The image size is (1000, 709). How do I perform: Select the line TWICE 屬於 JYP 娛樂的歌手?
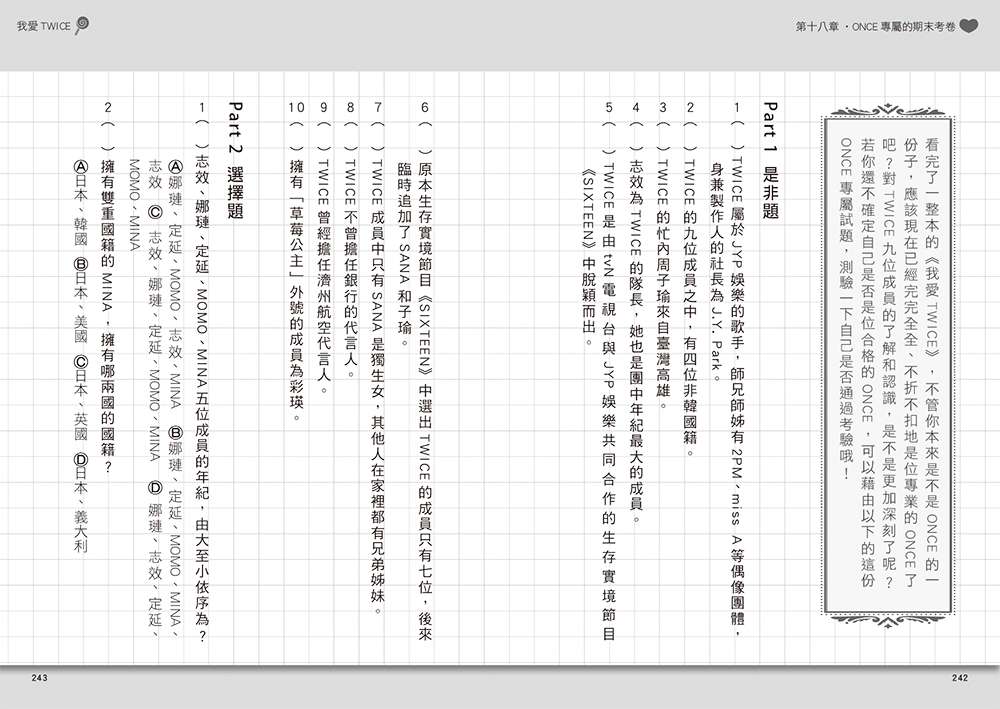click(738, 396)
